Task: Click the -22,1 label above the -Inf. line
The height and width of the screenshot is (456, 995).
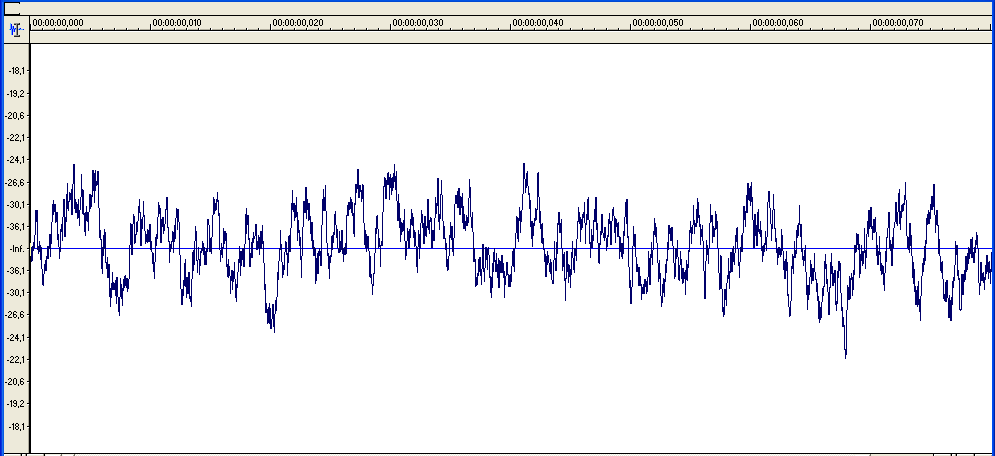Action: point(17,138)
